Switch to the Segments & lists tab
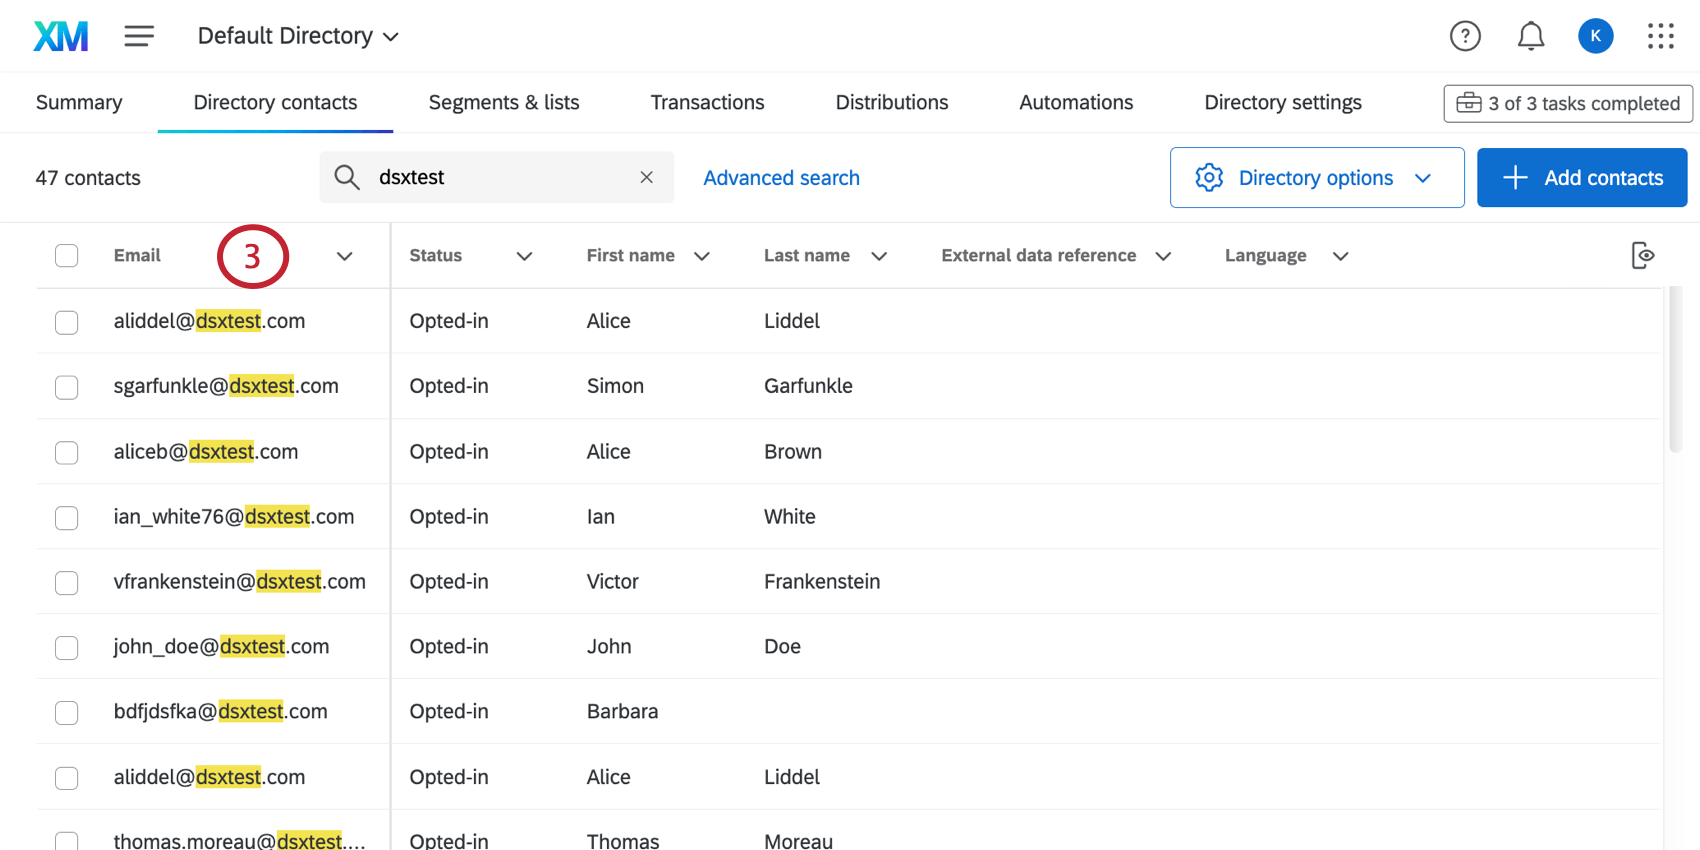The width and height of the screenshot is (1700, 850). point(504,102)
